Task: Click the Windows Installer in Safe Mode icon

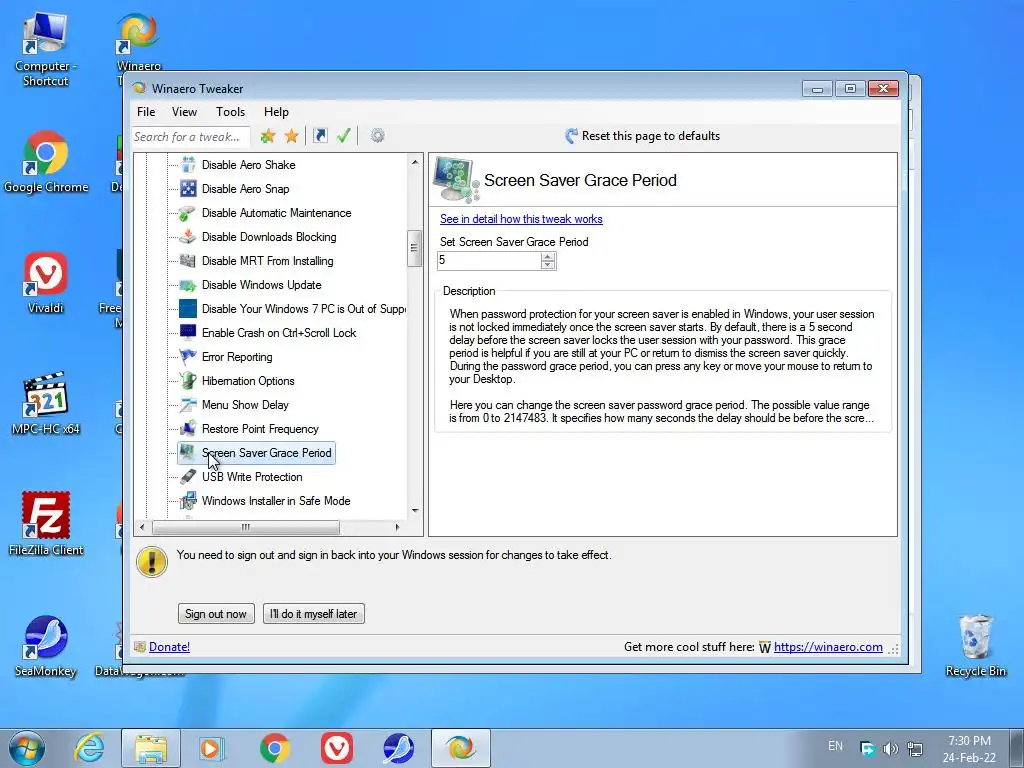Action: (x=188, y=501)
